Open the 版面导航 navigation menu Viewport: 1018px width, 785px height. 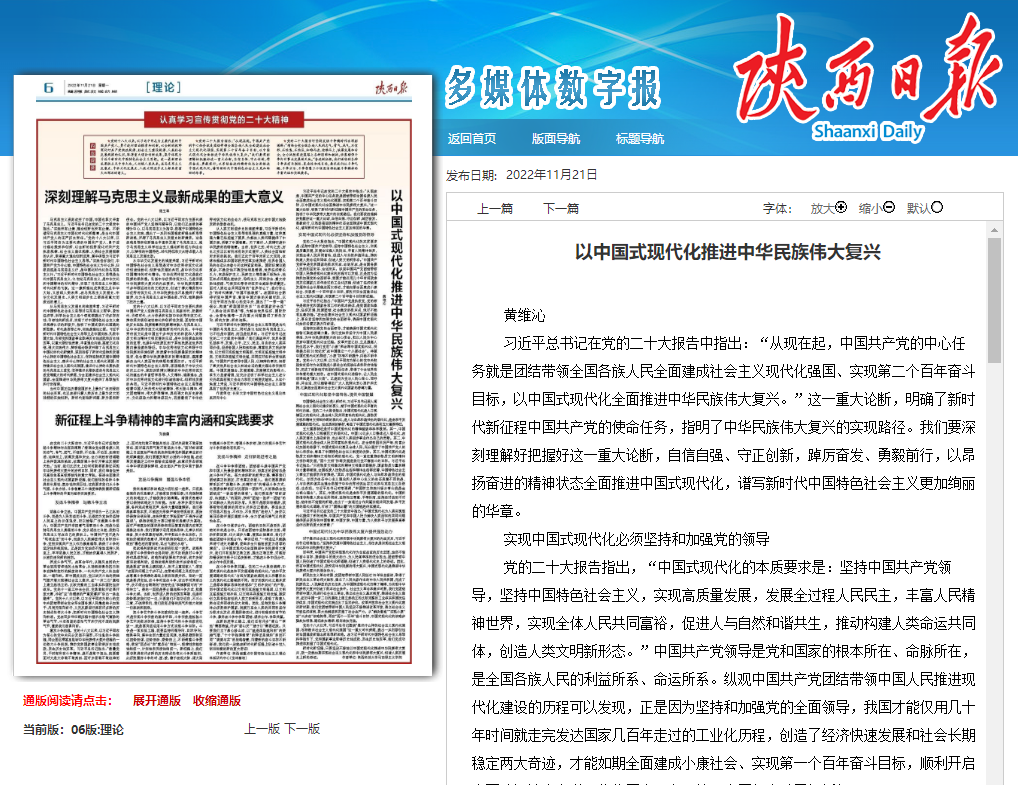pos(556,138)
